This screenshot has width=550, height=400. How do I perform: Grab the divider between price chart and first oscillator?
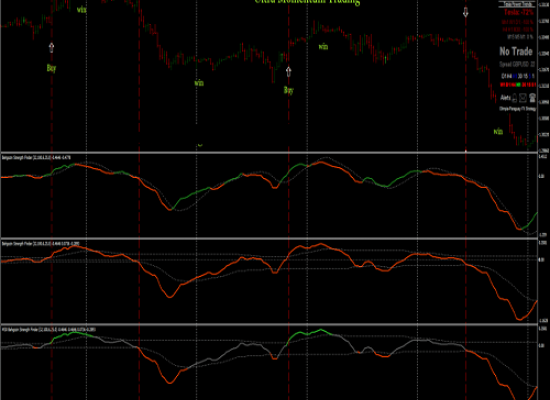tap(269, 153)
